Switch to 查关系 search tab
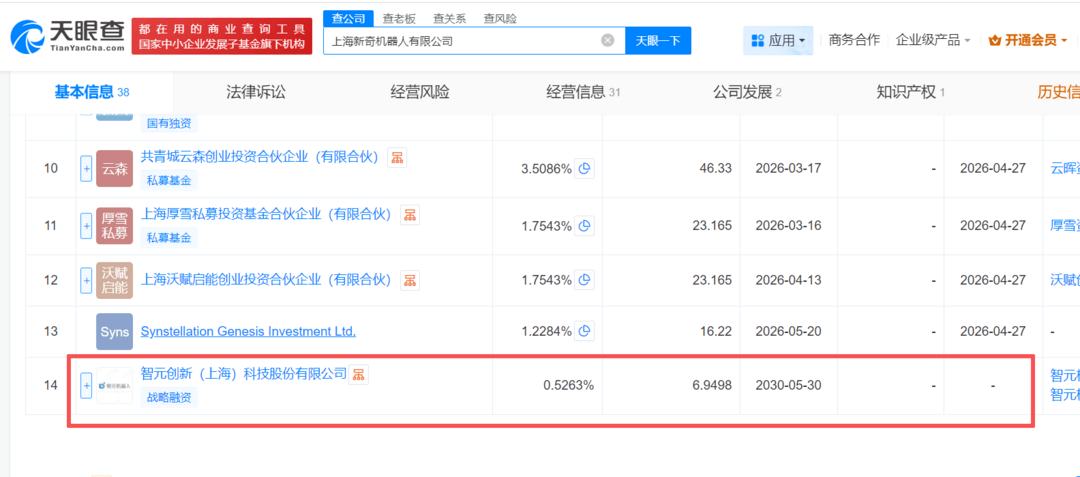 [x=450, y=19]
